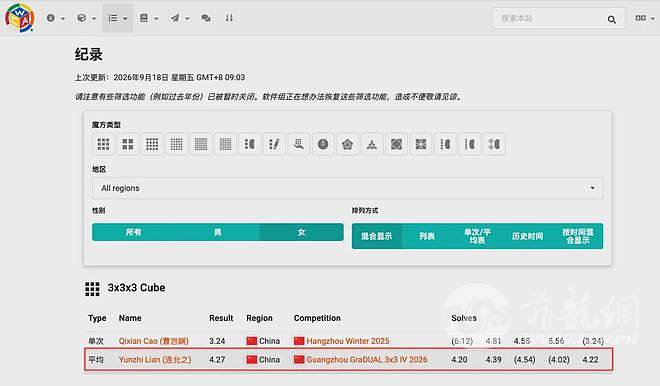Viewport: 660px width, 386px height.
Task: Click the WCA logo home icon
Action: [x=19, y=18]
